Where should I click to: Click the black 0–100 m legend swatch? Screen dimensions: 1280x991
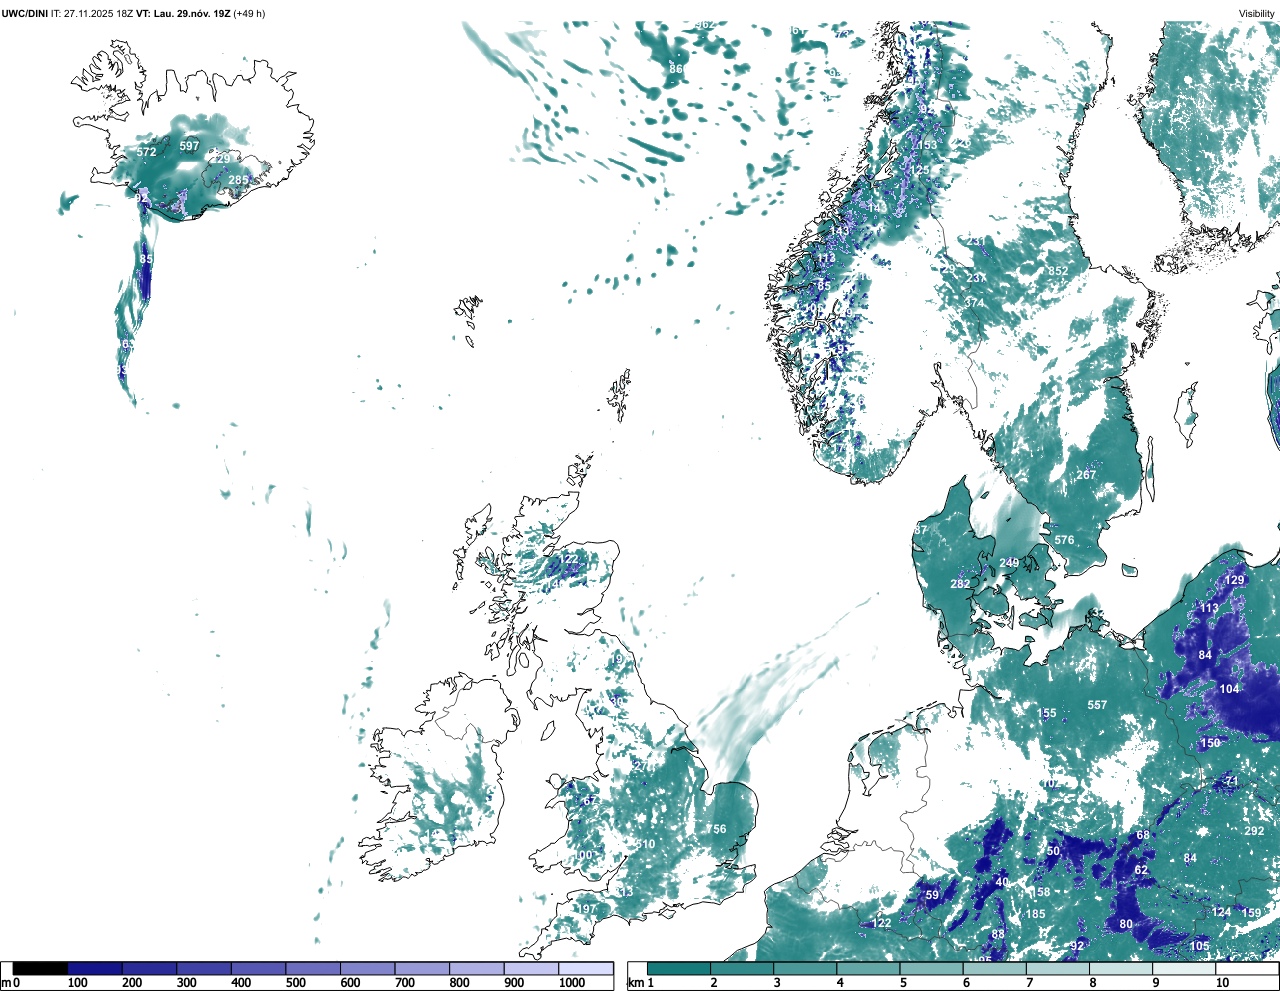click(40, 969)
